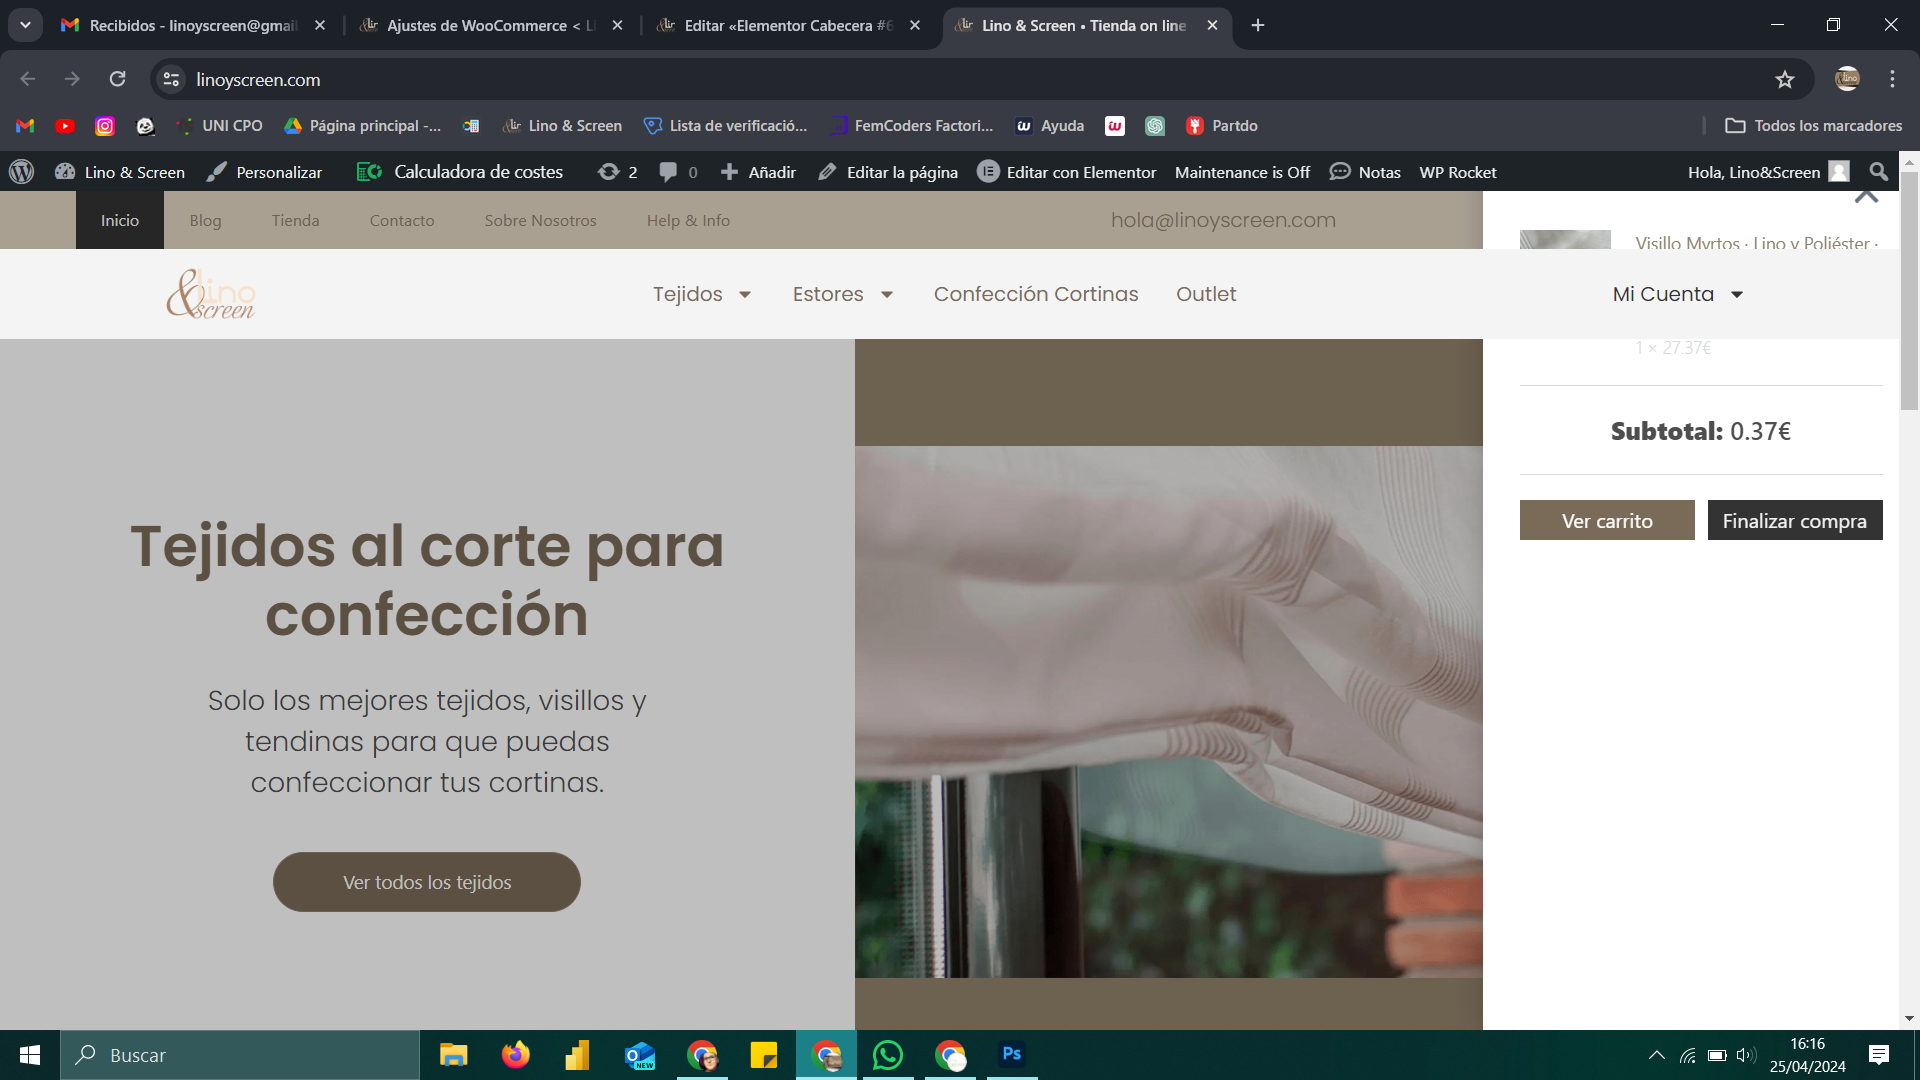
Task: Click the browser back arrow
Action: click(x=28, y=79)
